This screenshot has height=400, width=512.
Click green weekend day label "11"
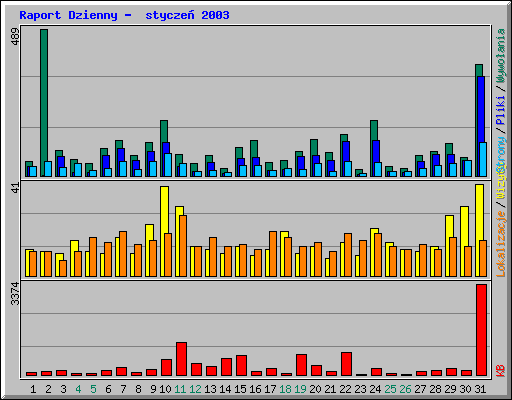click(x=180, y=389)
